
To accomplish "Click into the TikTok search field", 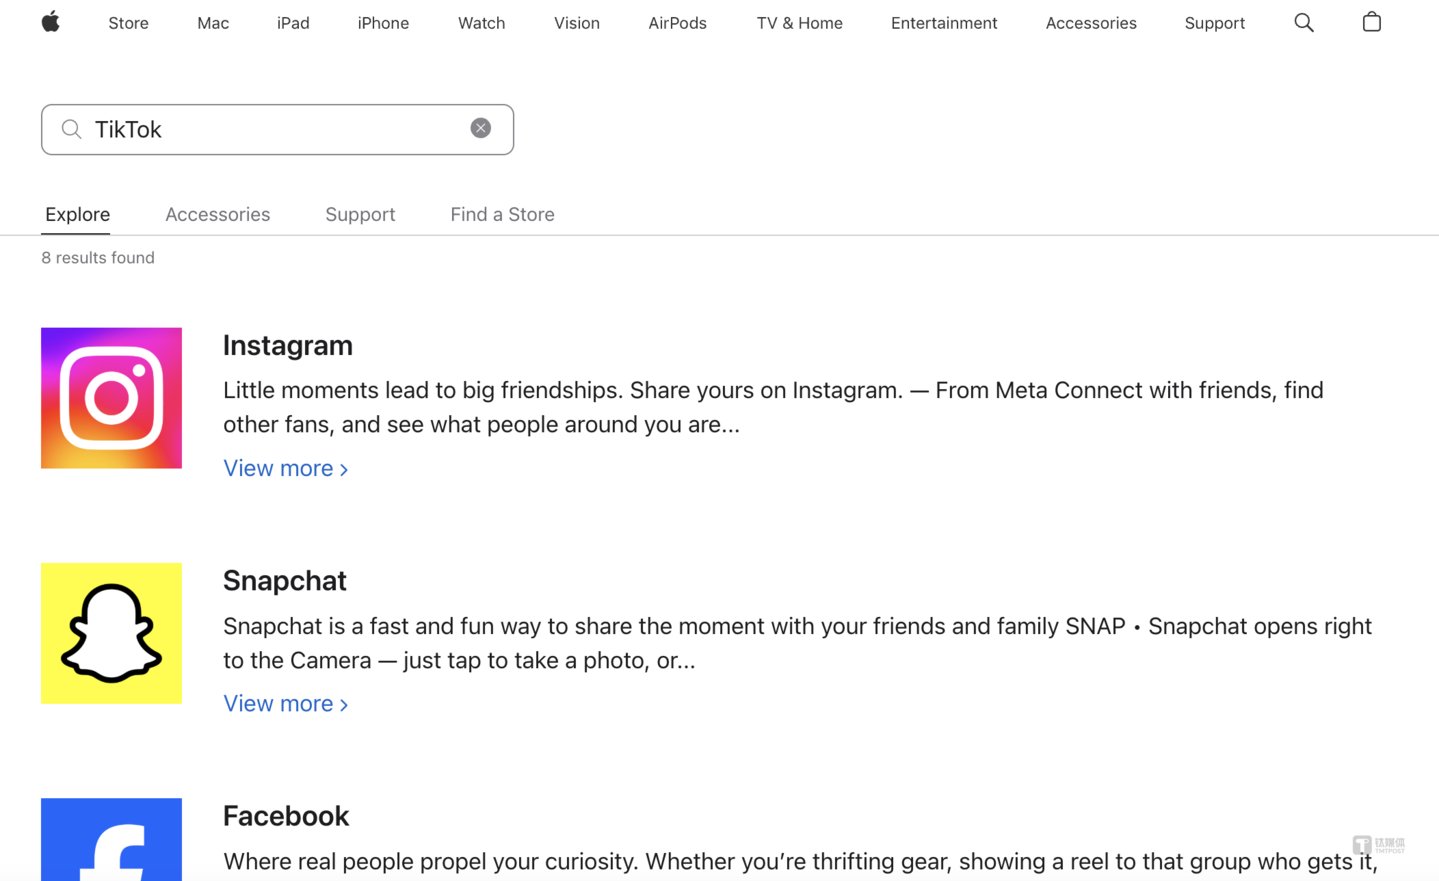I will (270, 129).
